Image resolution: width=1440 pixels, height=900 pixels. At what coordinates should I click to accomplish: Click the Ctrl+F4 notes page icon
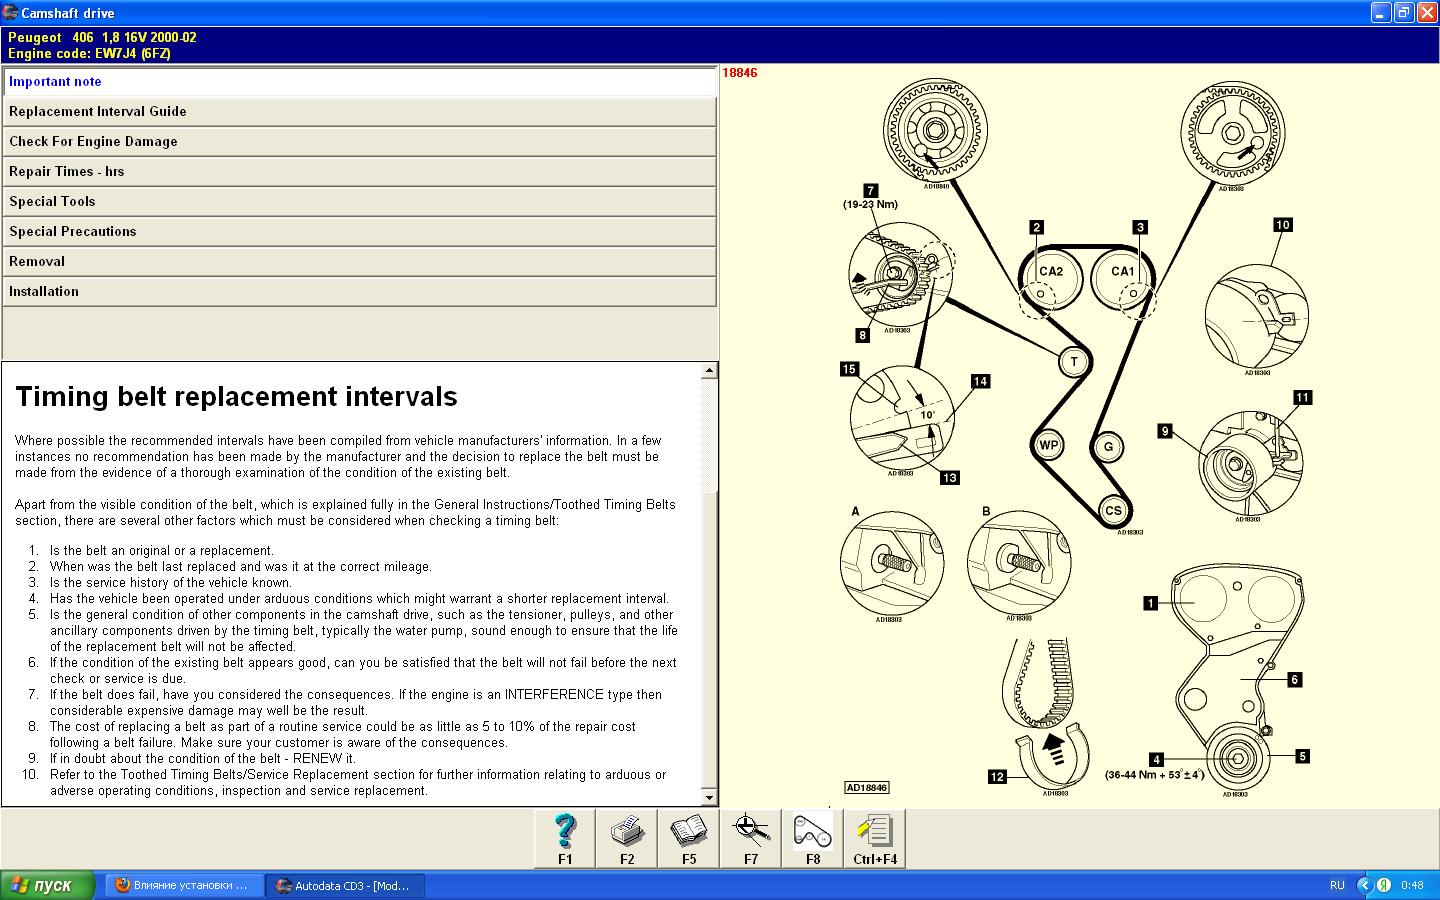click(875, 838)
